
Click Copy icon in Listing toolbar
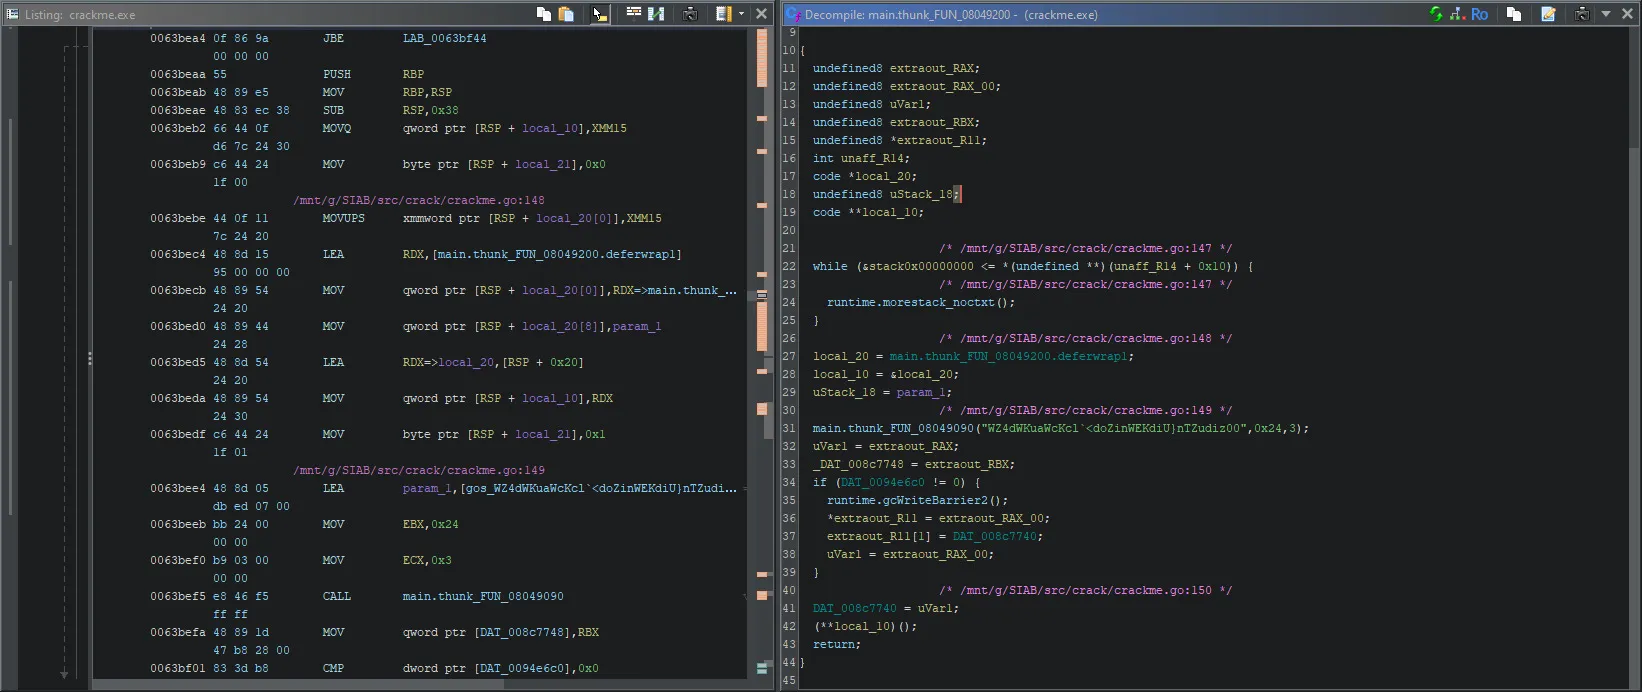point(543,14)
